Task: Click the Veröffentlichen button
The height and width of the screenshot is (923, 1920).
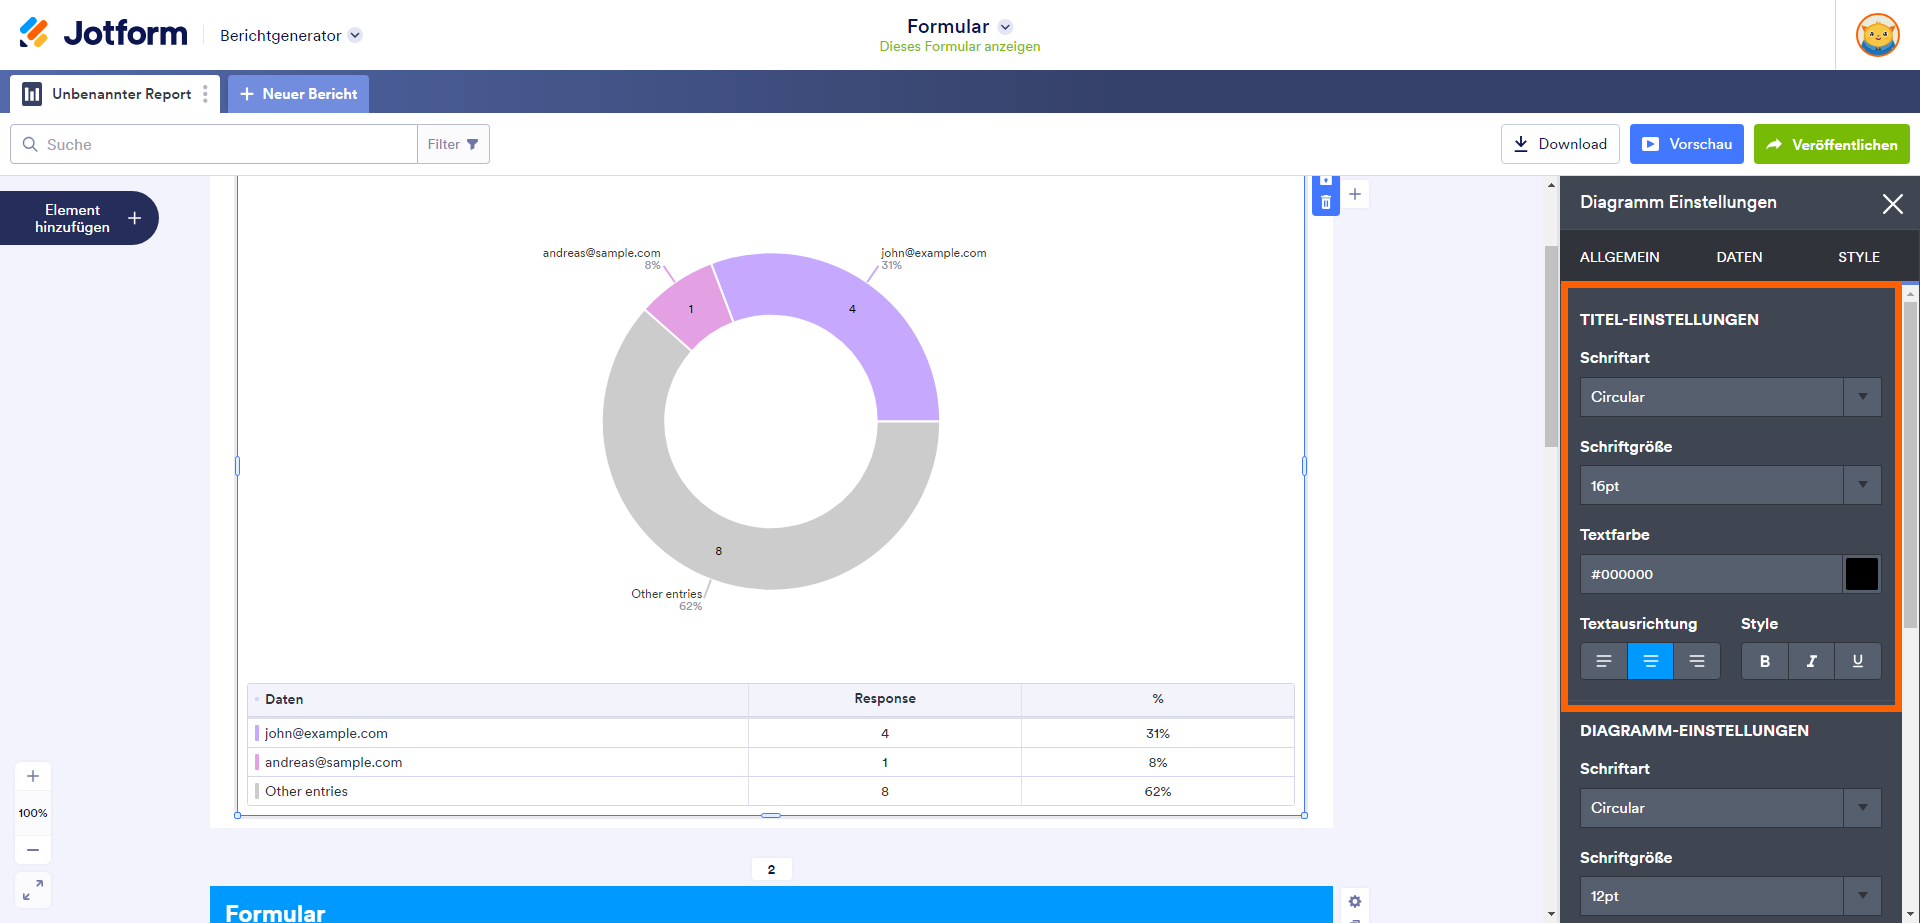Action: tap(1831, 144)
